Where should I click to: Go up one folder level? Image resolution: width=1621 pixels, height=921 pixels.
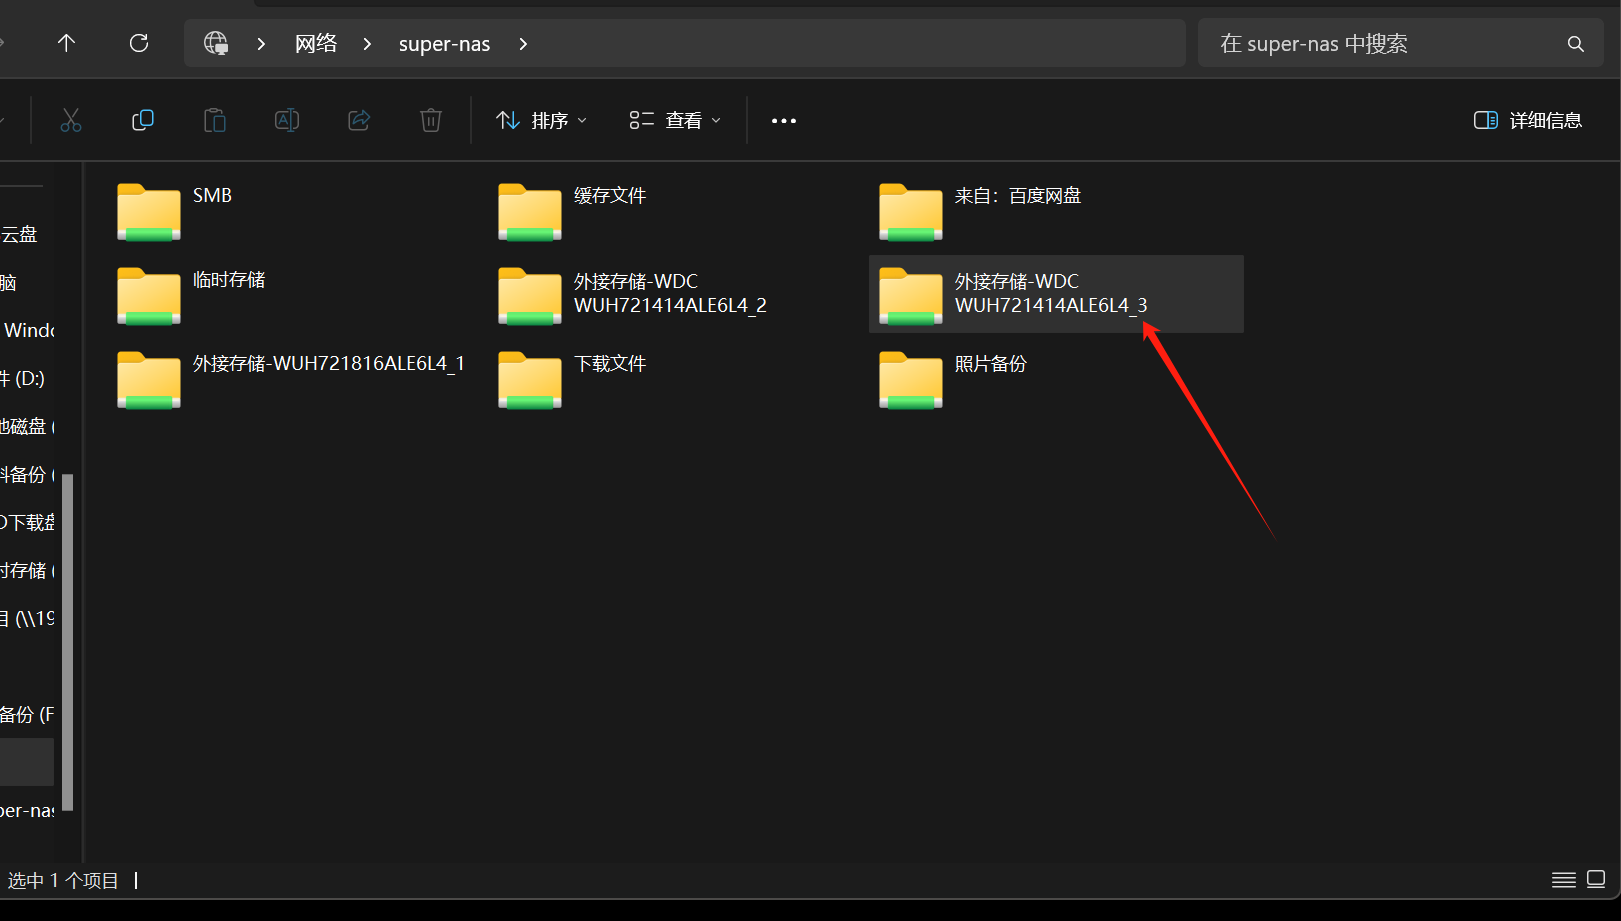(x=66, y=43)
